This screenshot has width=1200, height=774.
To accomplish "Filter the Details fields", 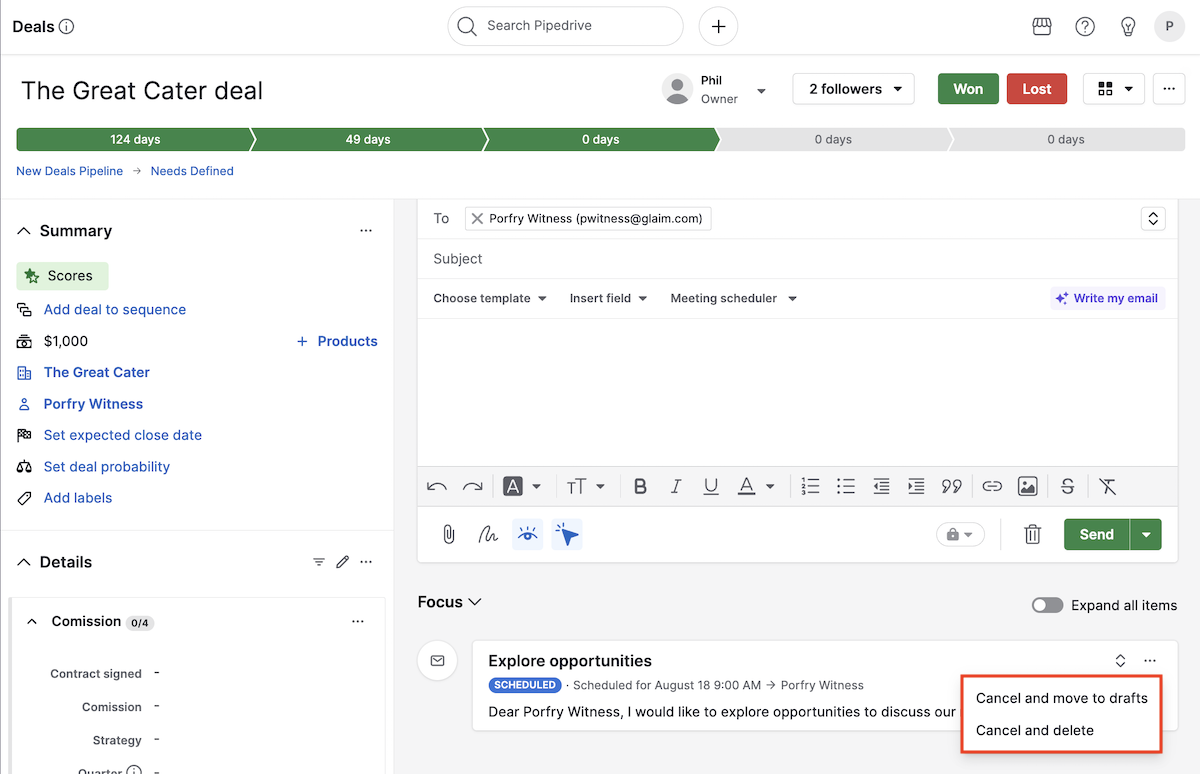I will point(319,562).
